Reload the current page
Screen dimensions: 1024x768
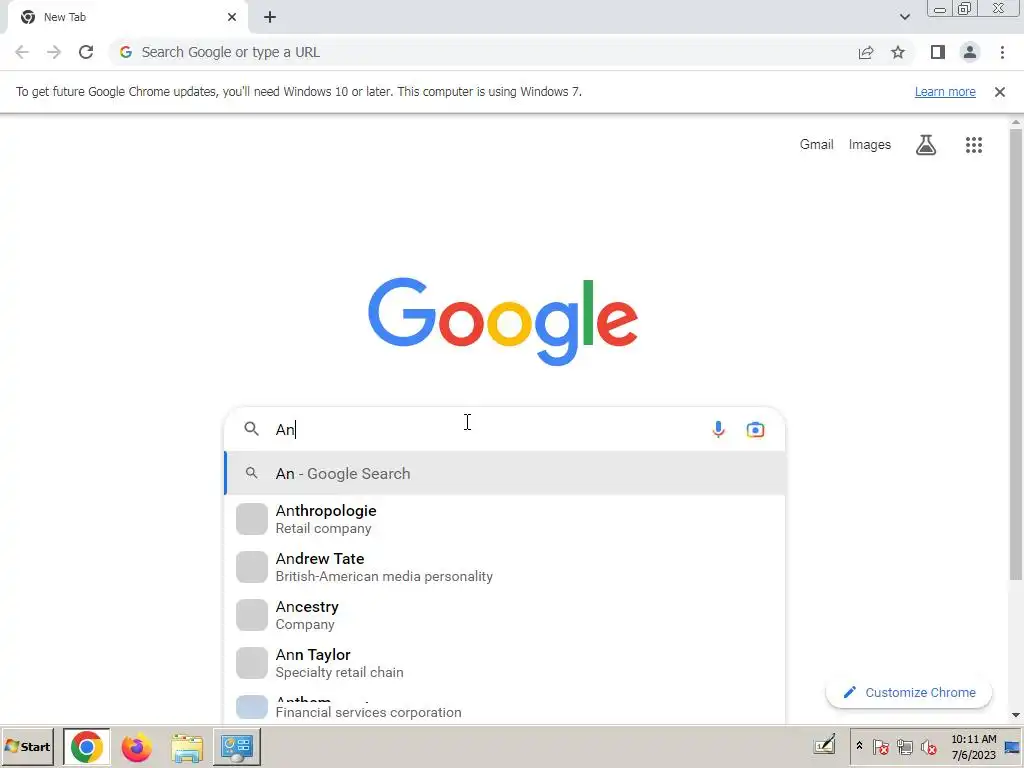[86, 52]
